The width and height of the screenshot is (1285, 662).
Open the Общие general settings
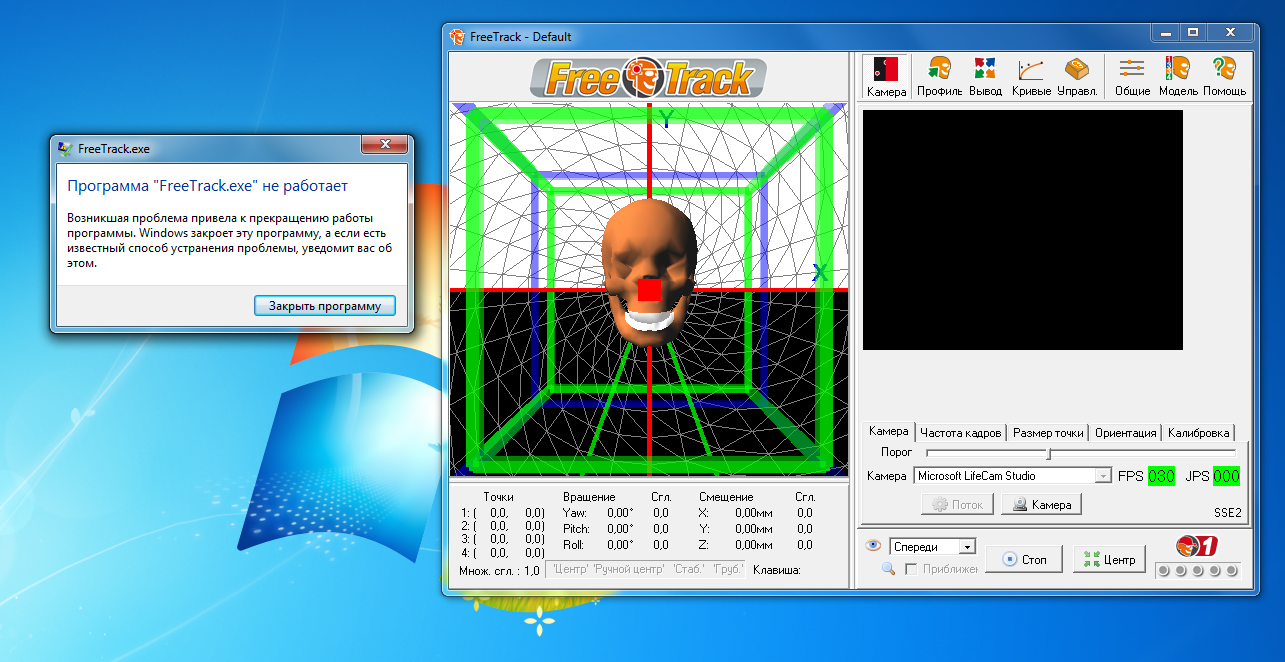[1132, 76]
